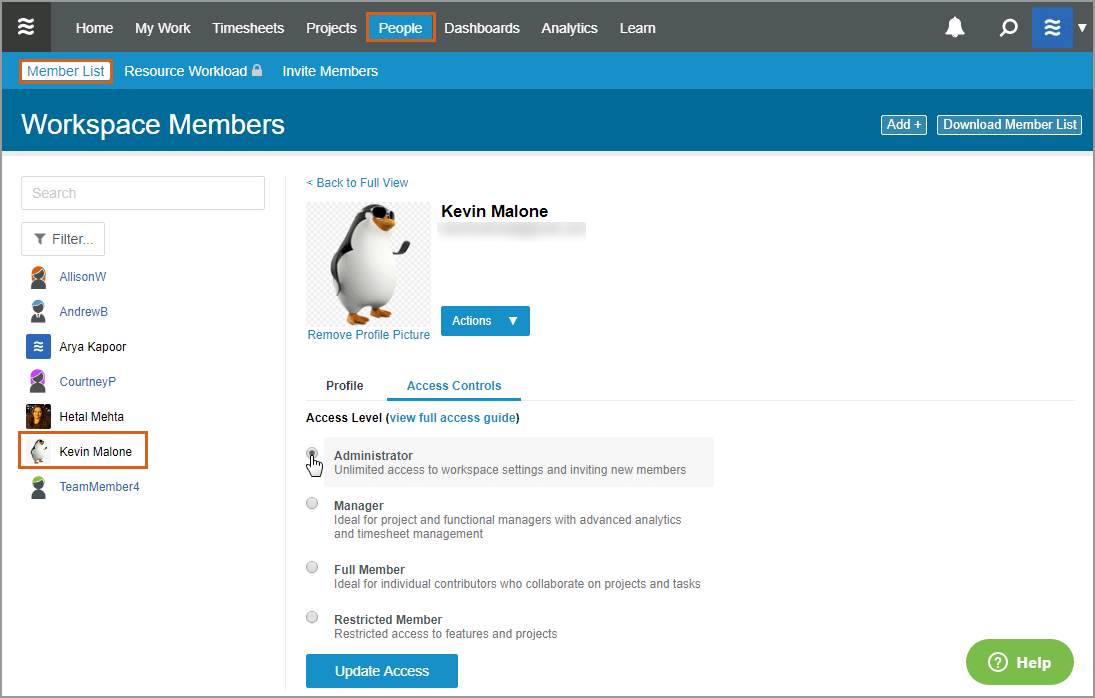Choose the Manager access level
Image resolution: width=1095 pixels, height=698 pixels.
pos(311,503)
